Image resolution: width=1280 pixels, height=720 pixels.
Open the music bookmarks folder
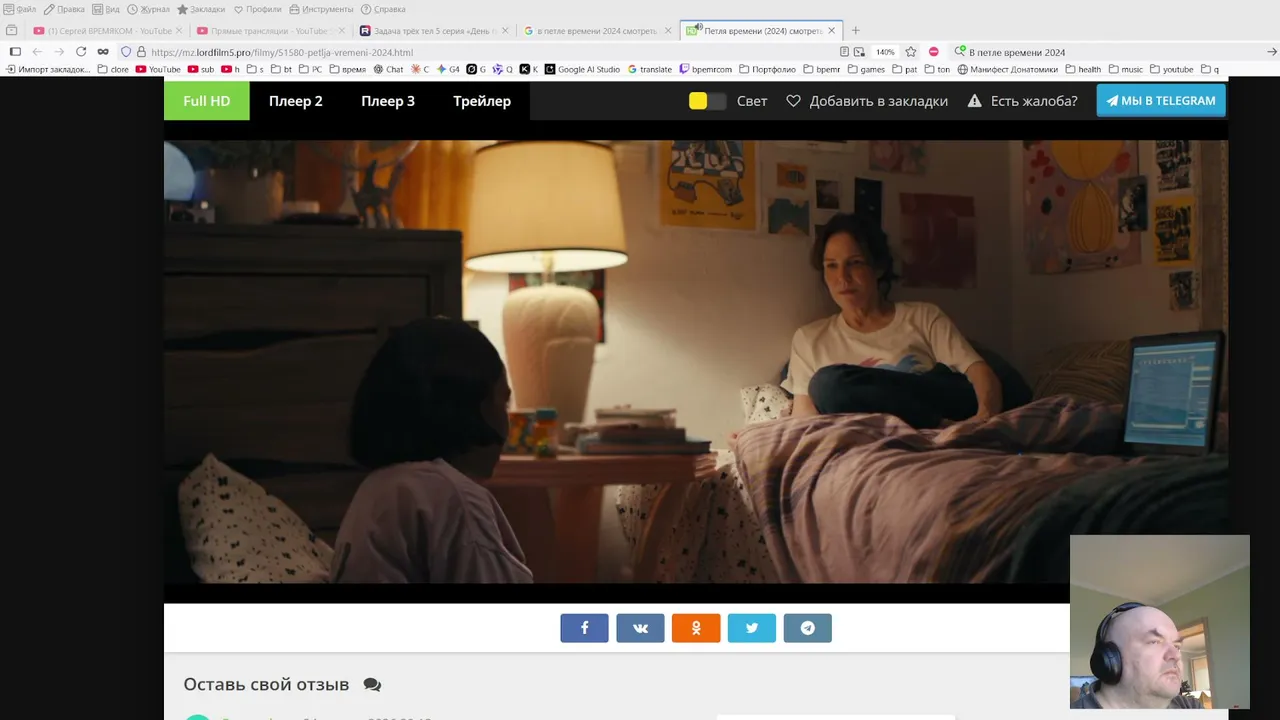(x=1125, y=70)
